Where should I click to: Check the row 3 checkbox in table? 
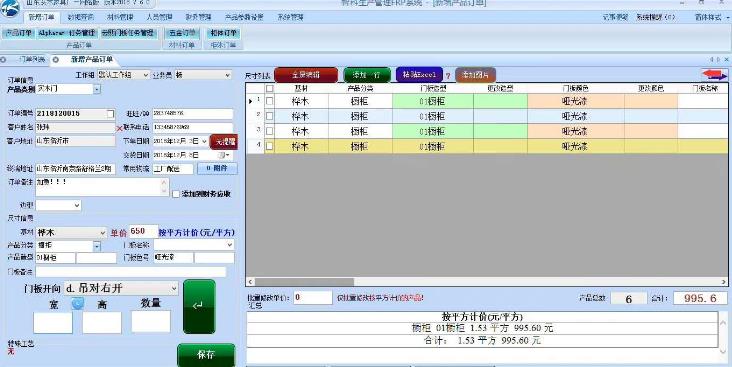pos(269,131)
